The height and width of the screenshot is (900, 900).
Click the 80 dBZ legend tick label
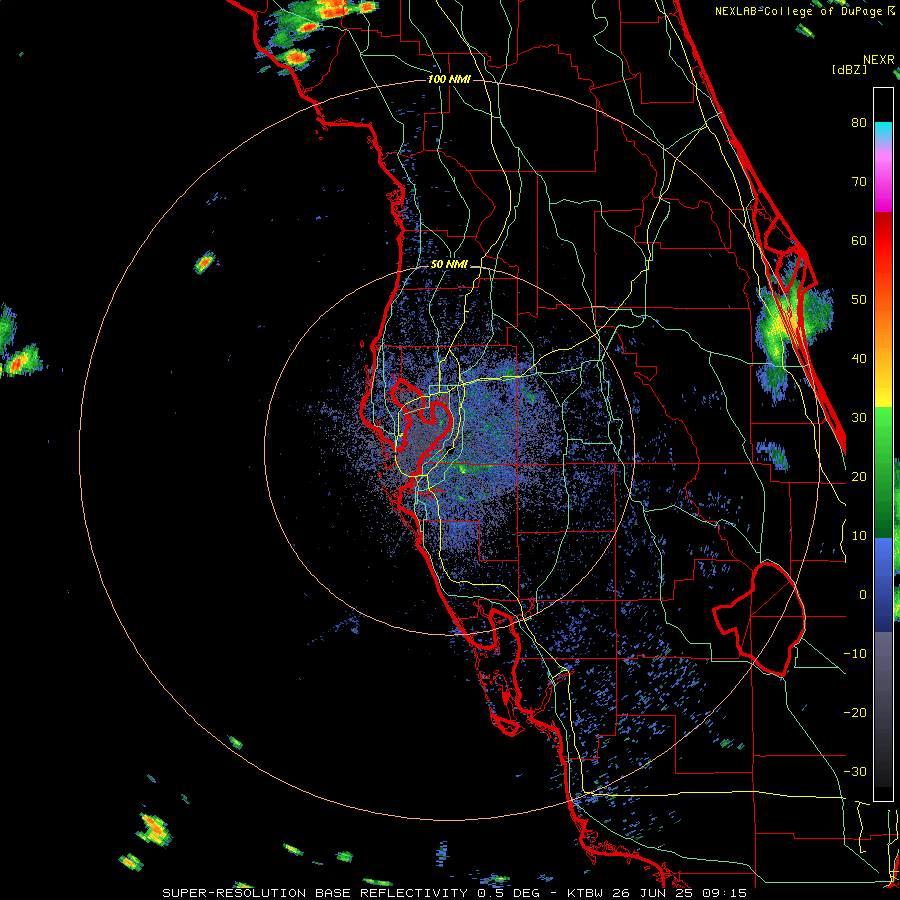(859, 122)
